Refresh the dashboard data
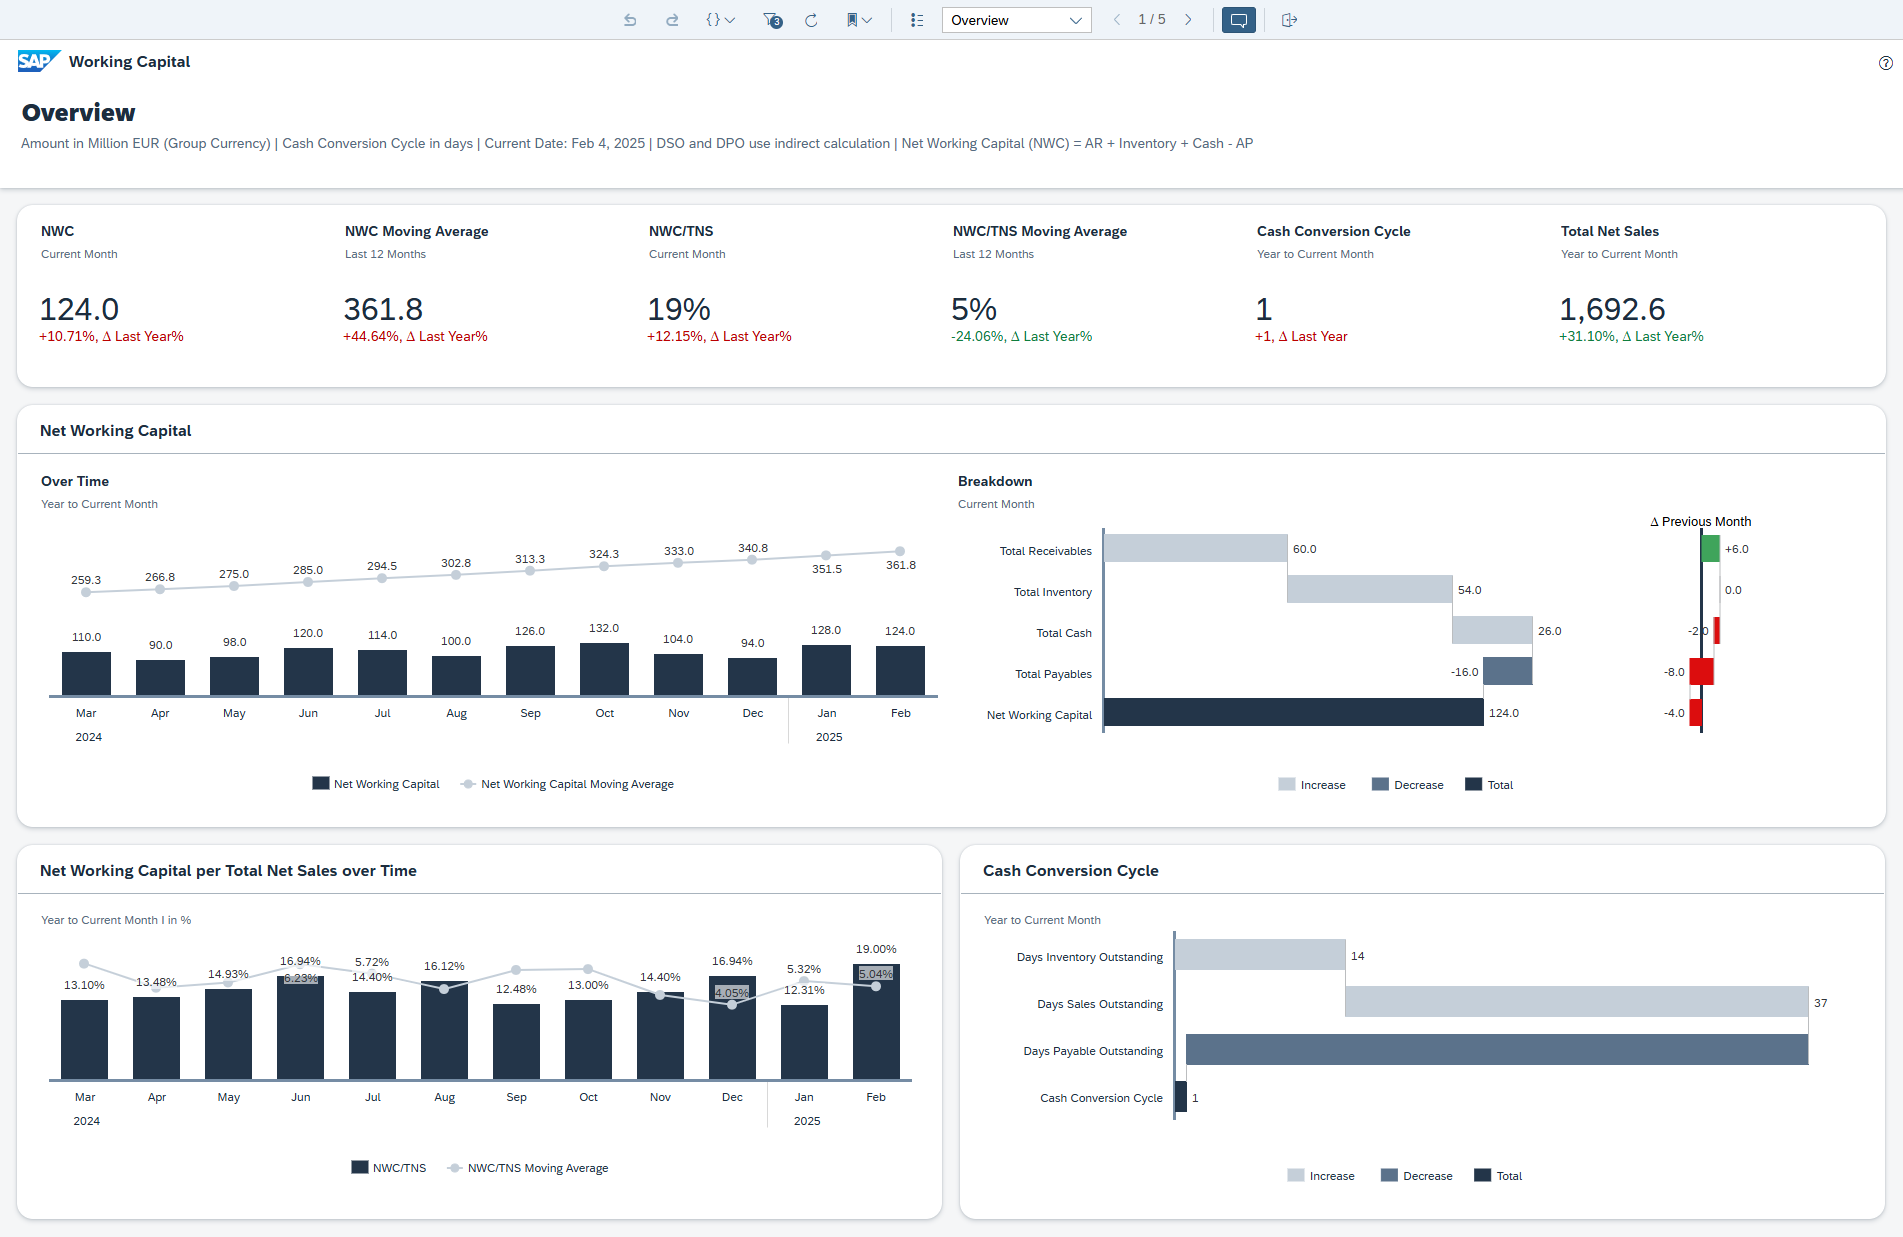Screen dimensions: 1903x1237 click(x=811, y=19)
